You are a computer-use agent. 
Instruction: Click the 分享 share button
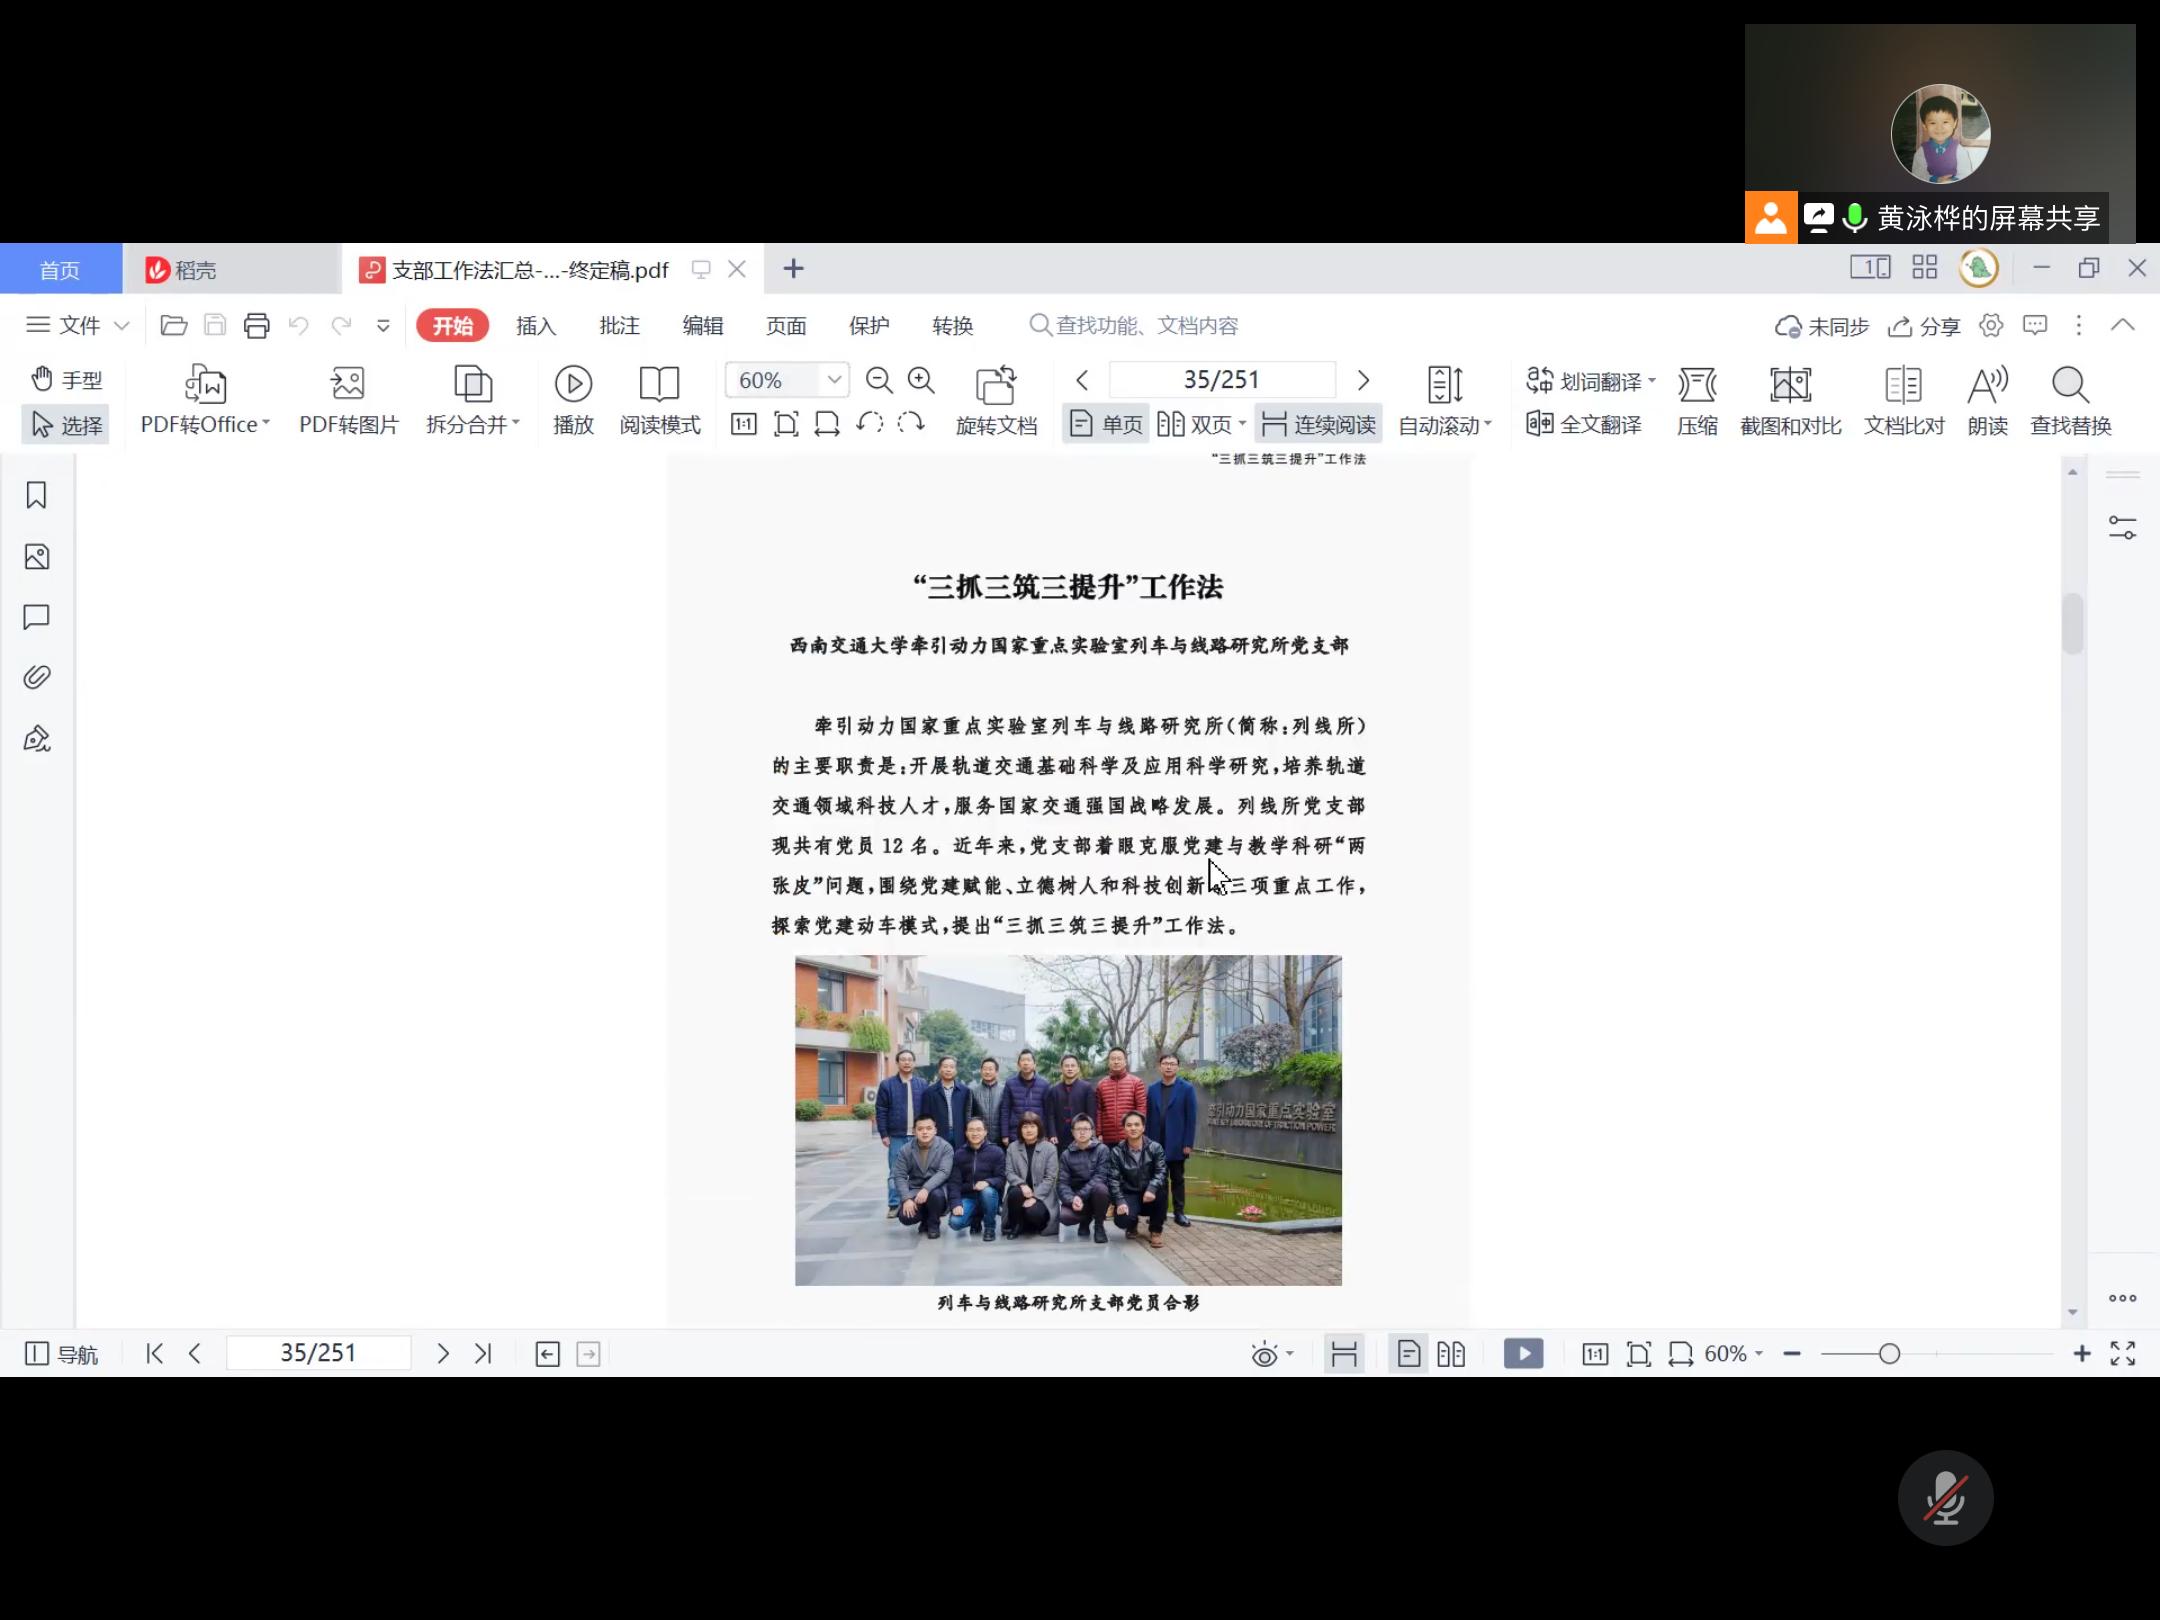tap(1924, 327)
